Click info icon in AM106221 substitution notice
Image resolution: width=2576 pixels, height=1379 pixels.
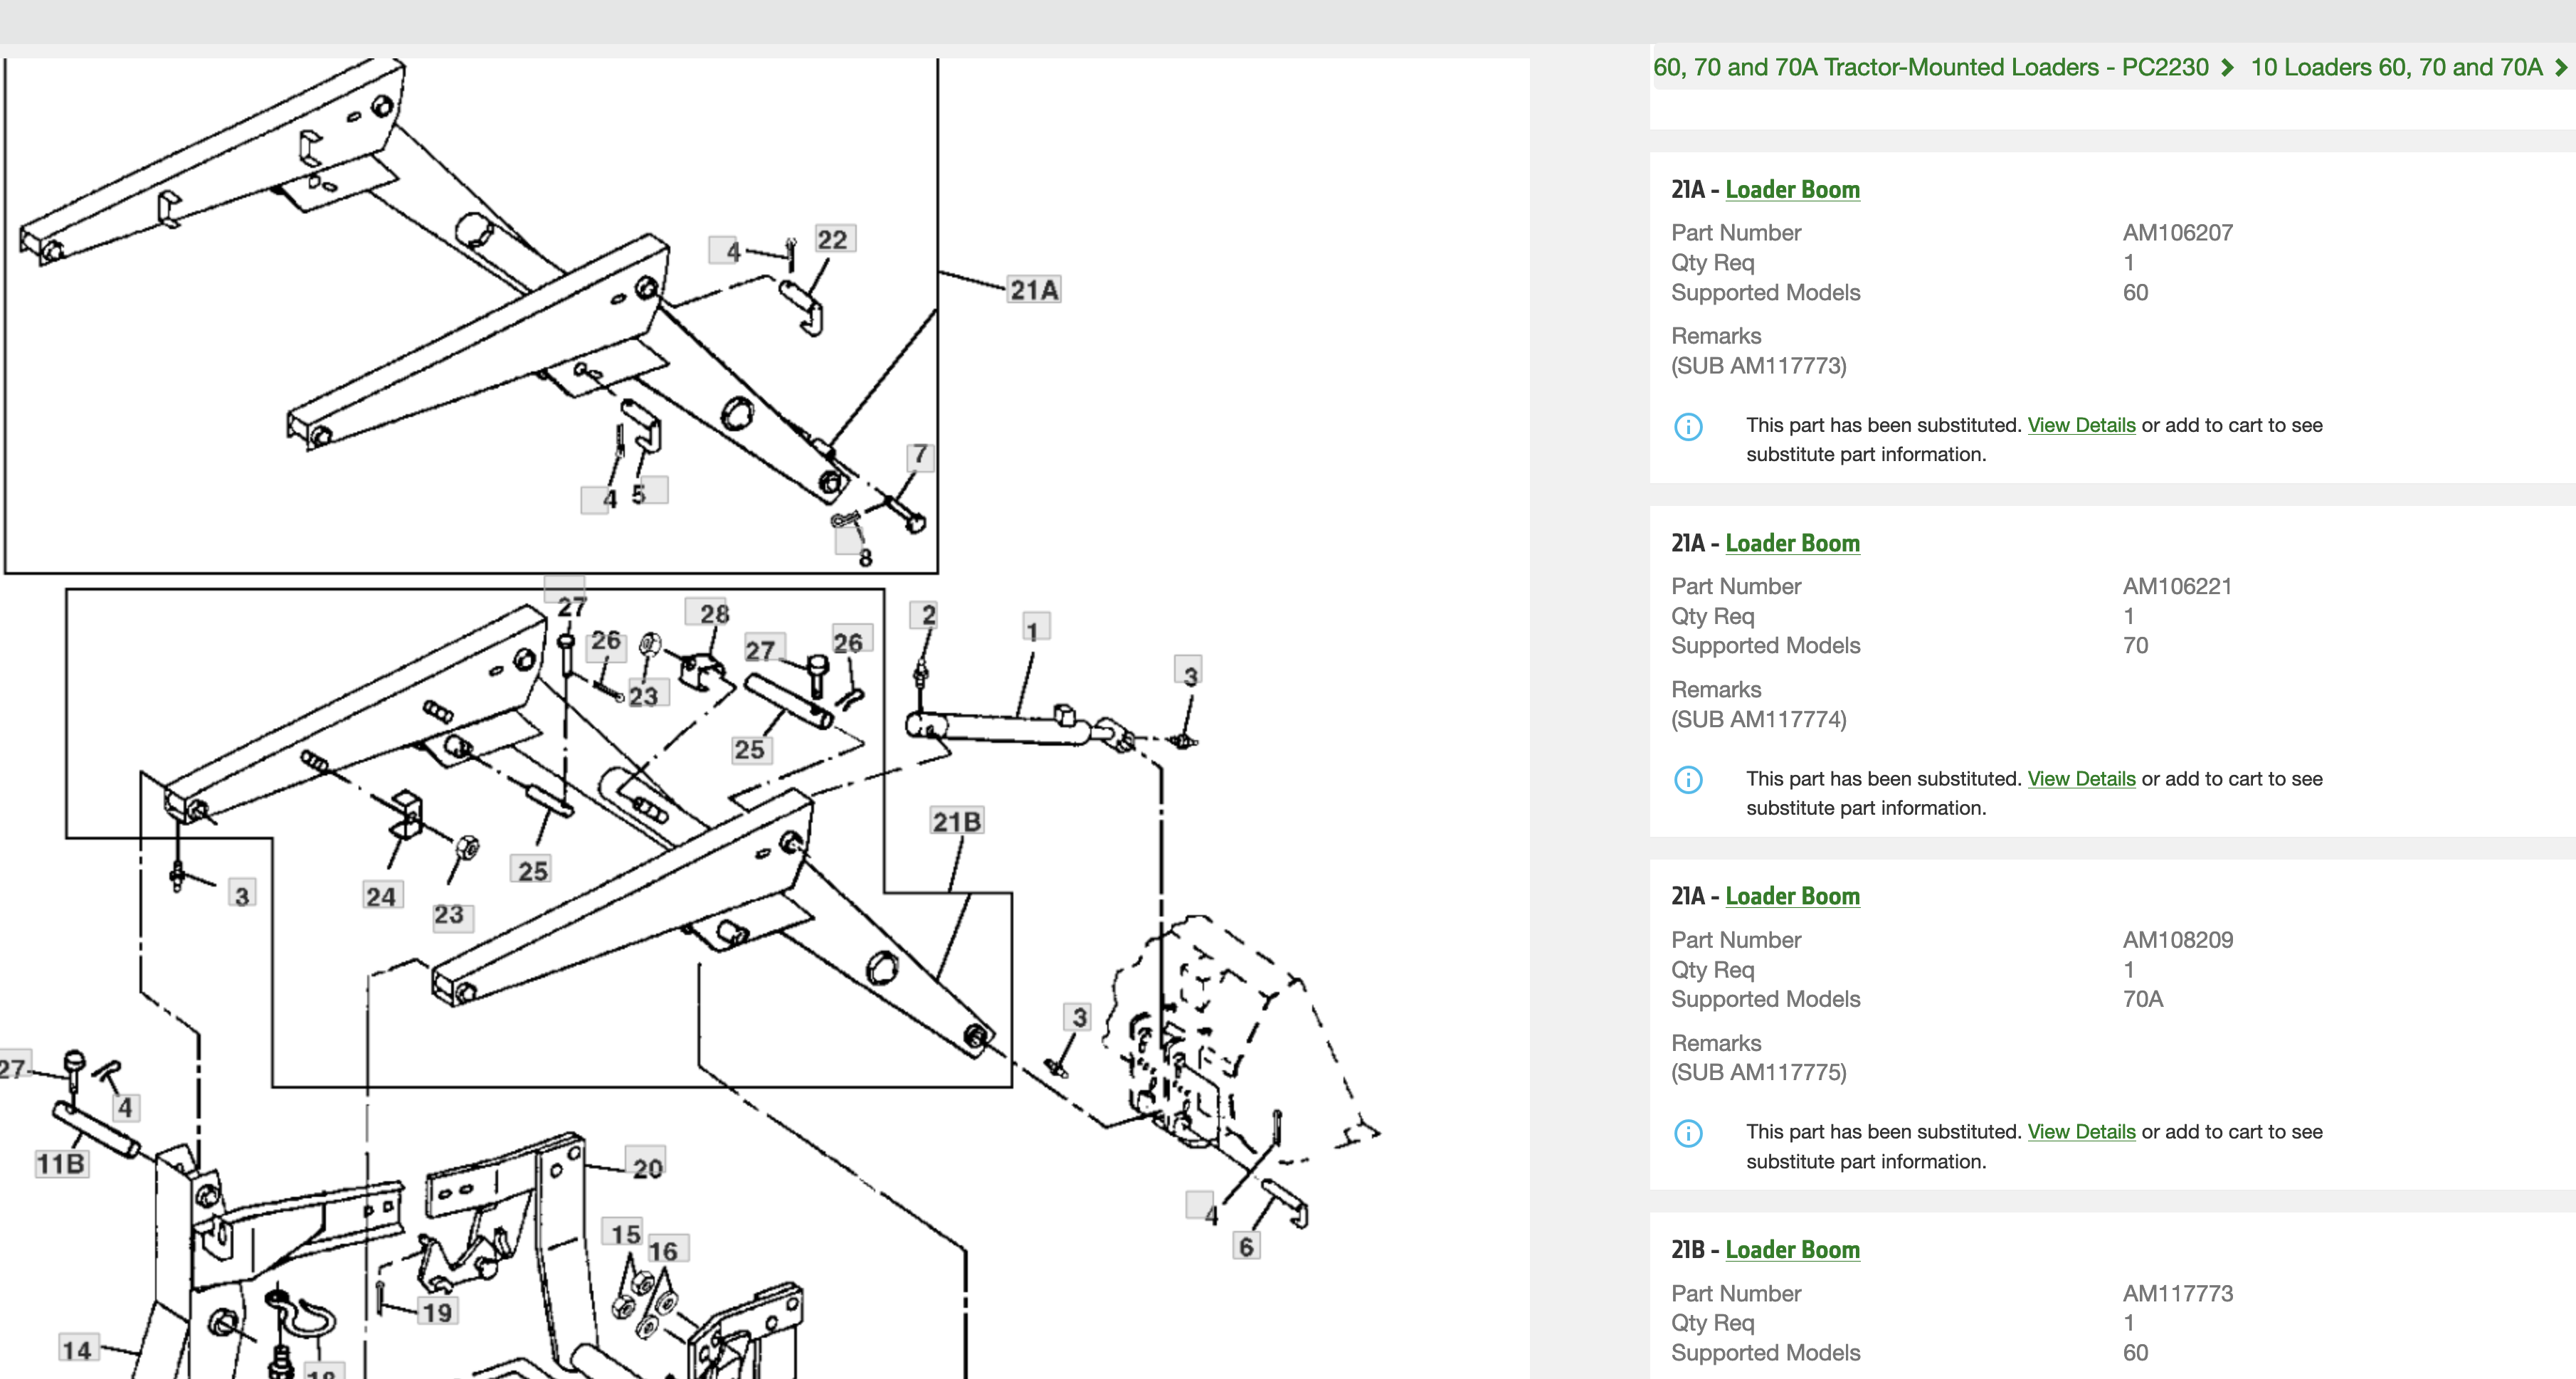point(1688,779)
